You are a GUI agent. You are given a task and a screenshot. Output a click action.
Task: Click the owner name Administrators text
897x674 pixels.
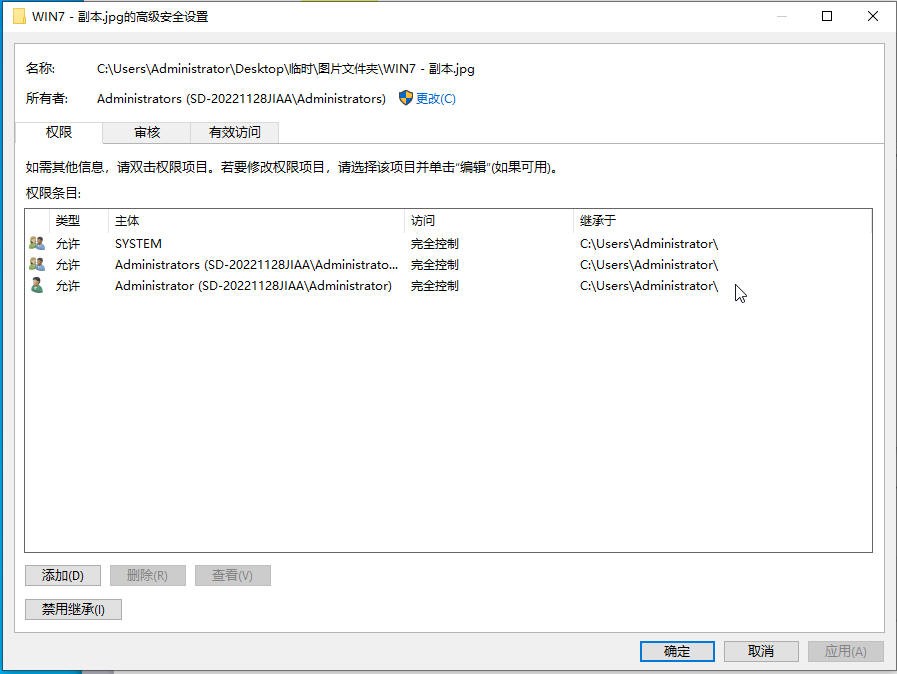241,98
